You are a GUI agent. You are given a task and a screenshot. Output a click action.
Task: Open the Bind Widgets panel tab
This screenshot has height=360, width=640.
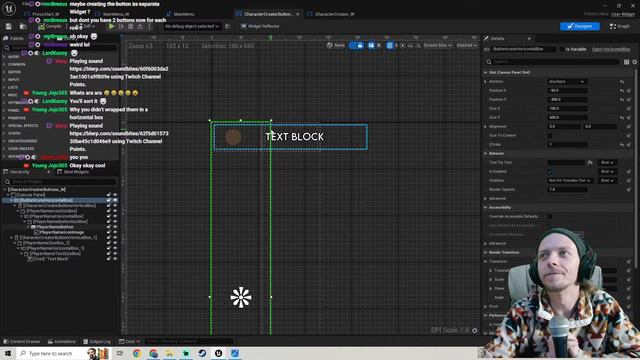pos(73,172)
